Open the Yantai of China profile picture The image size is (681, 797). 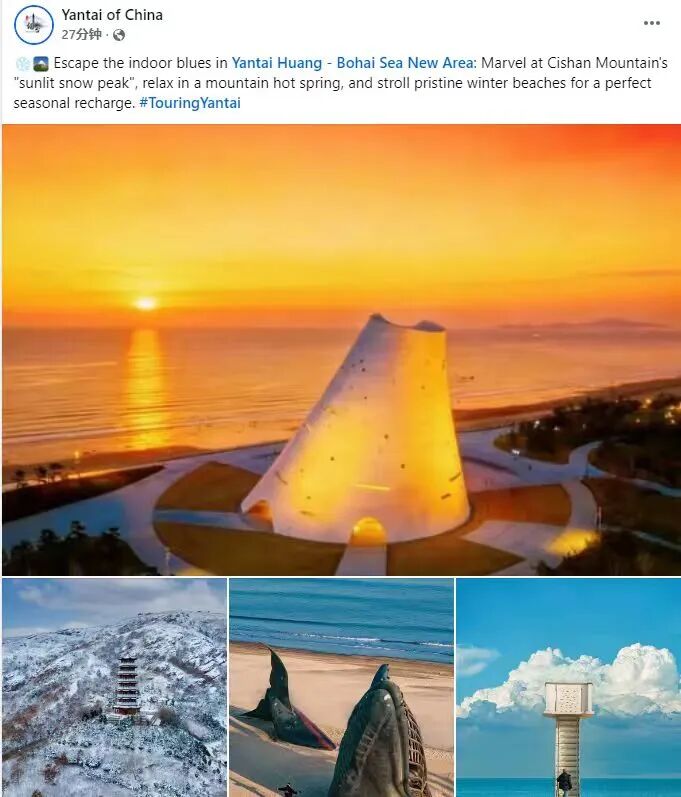[x=34, y=25]
